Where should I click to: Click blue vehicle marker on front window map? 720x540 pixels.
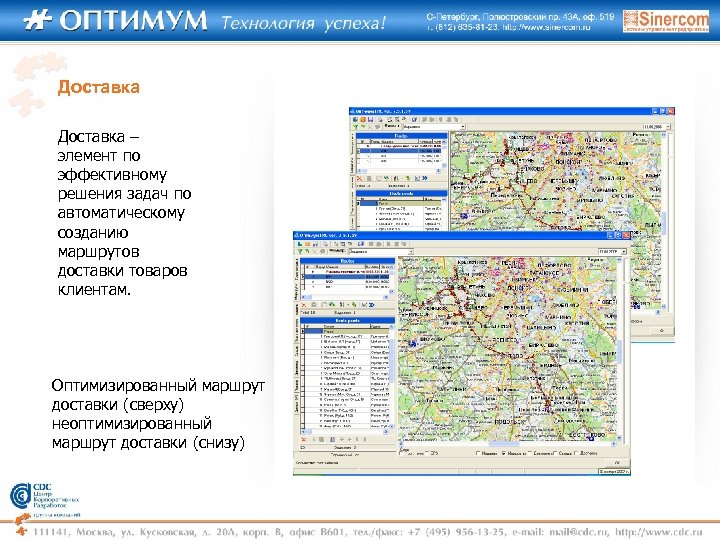point(412,342)
